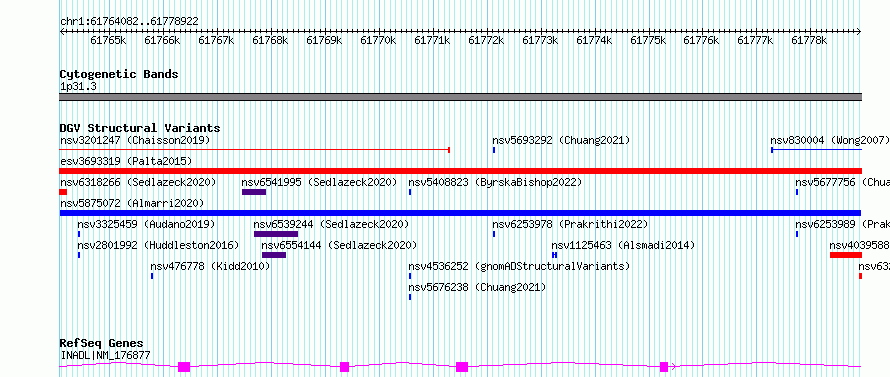Click the blue marker under nsv6253978
890x377 pixels.
click(494, 234)
